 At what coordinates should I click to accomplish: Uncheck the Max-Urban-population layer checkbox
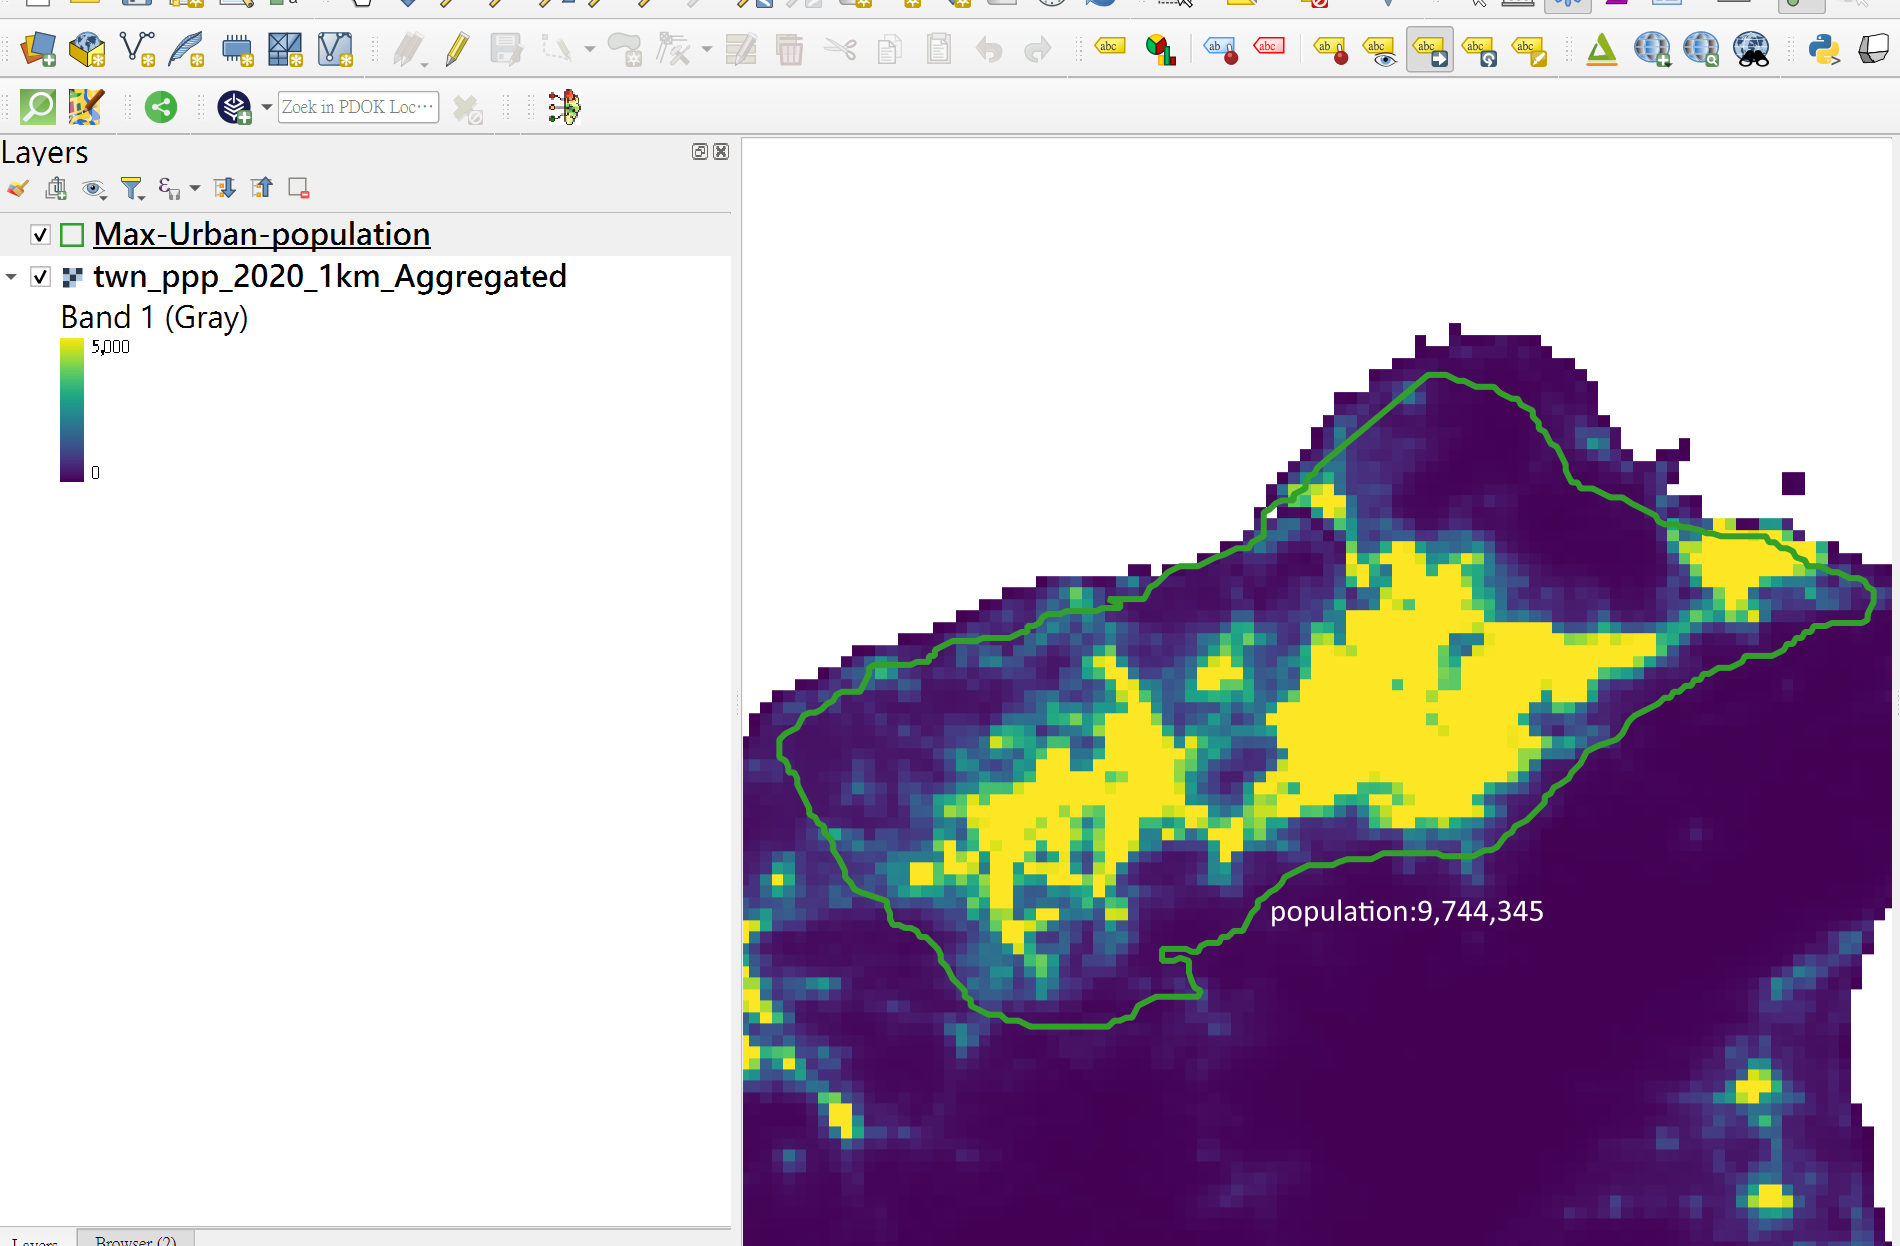[x=40, y=235]
